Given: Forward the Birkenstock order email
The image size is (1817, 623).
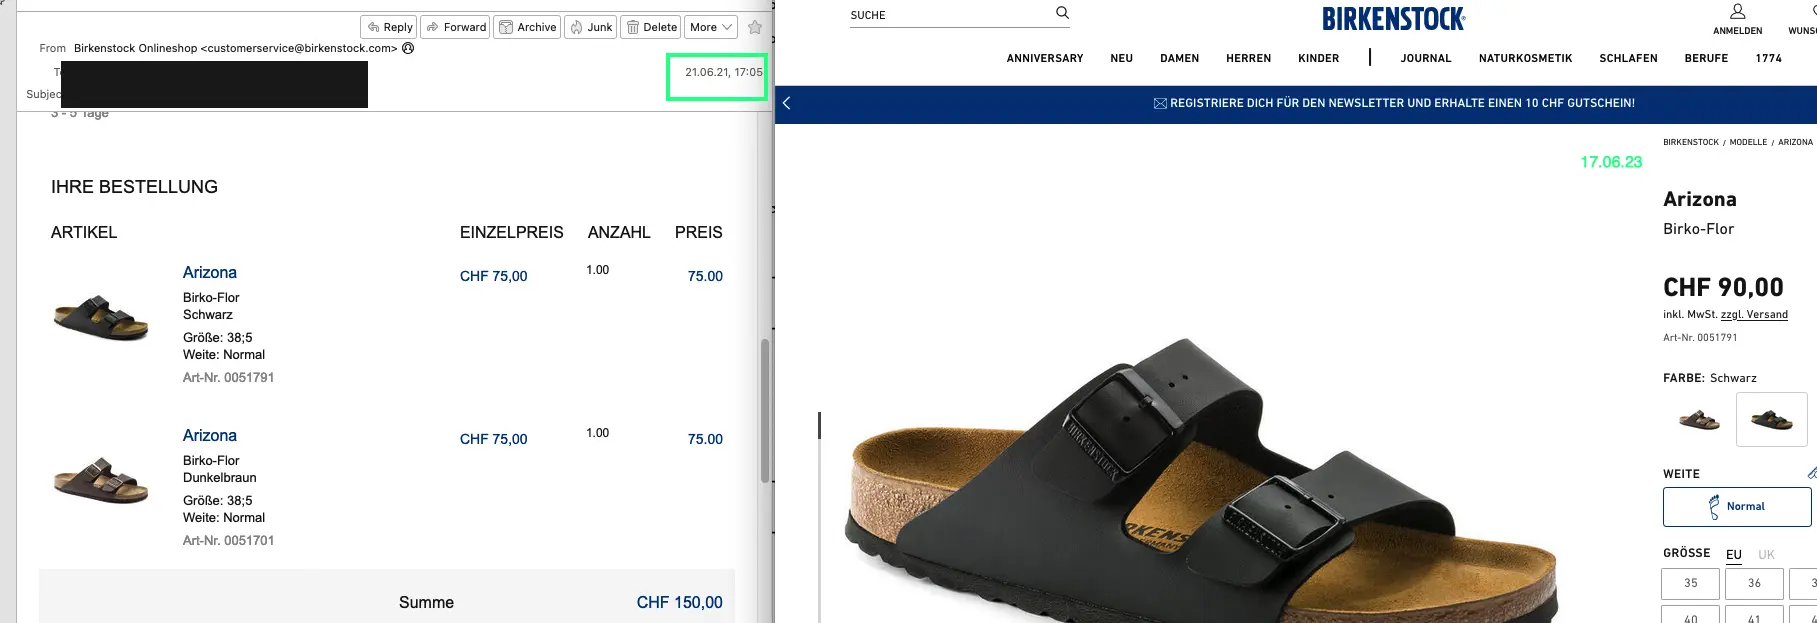Looking at the screenshot, I should click(456, 27).
